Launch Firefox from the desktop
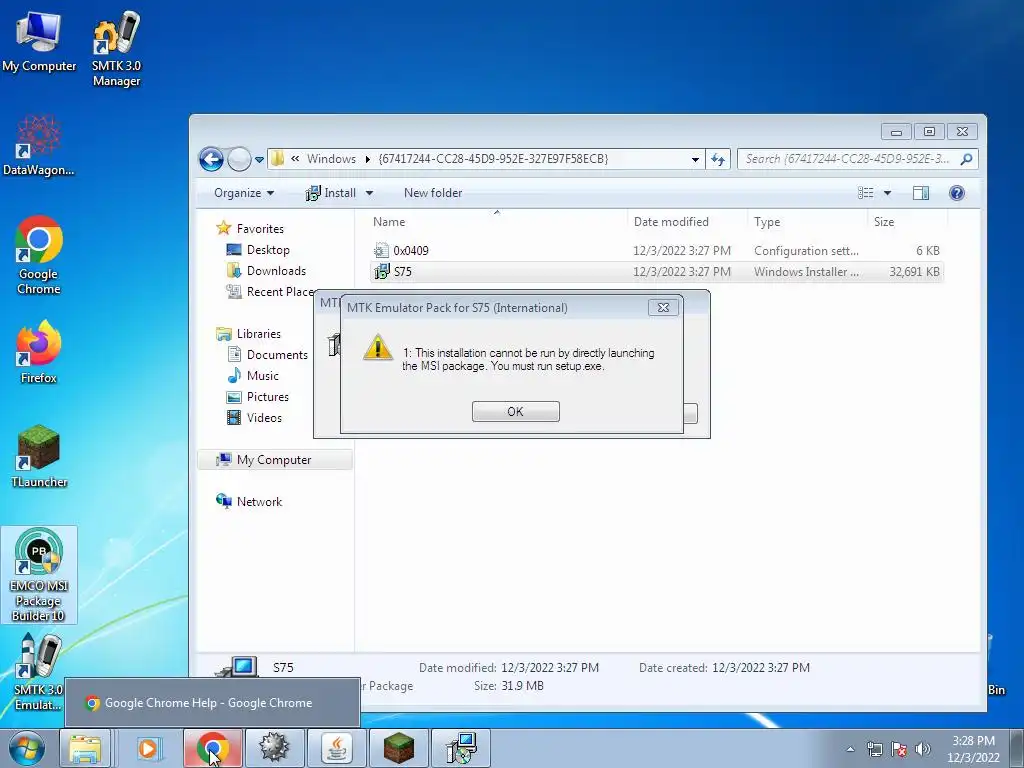Screen dimensions: 1024x768 click(39, 351)
